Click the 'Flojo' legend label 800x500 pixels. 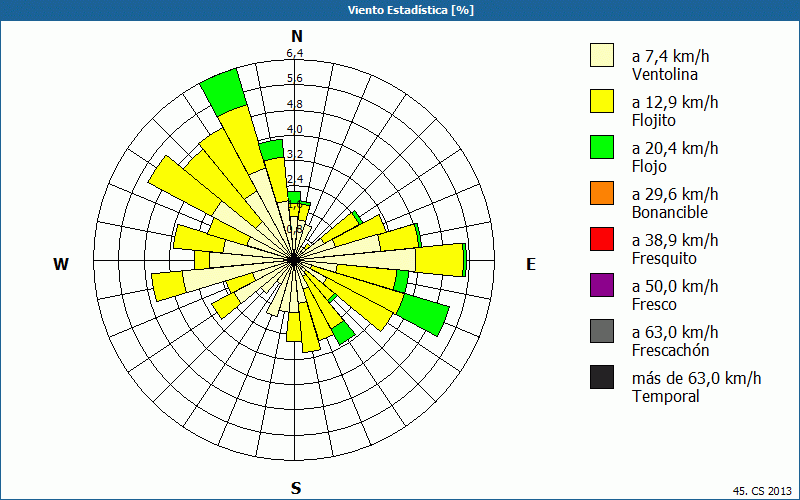649,166
